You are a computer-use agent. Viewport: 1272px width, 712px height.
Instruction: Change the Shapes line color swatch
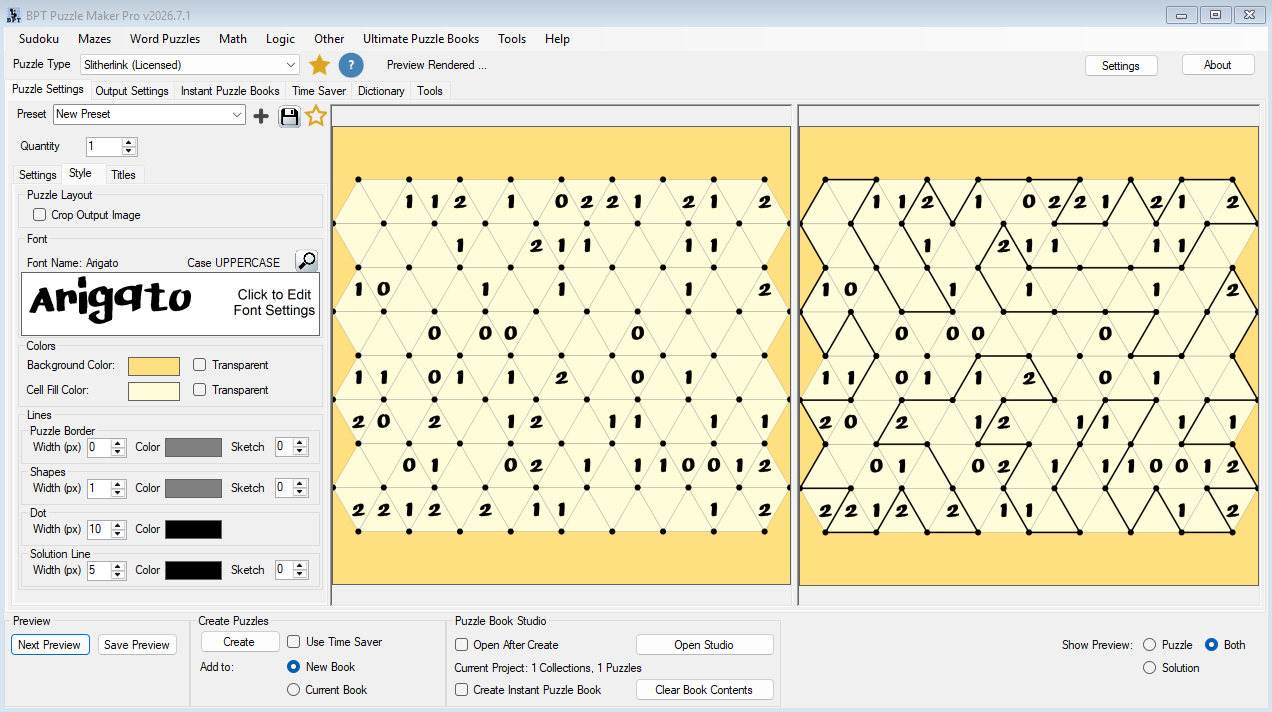click(x=193, y=489)
